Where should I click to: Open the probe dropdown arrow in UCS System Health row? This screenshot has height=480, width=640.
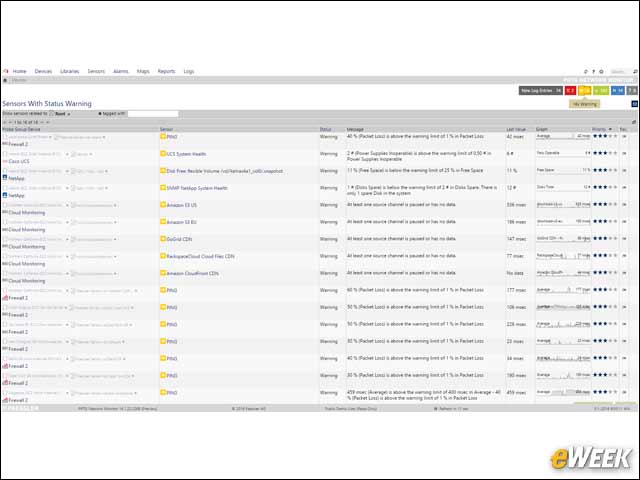tap(67, 154)
